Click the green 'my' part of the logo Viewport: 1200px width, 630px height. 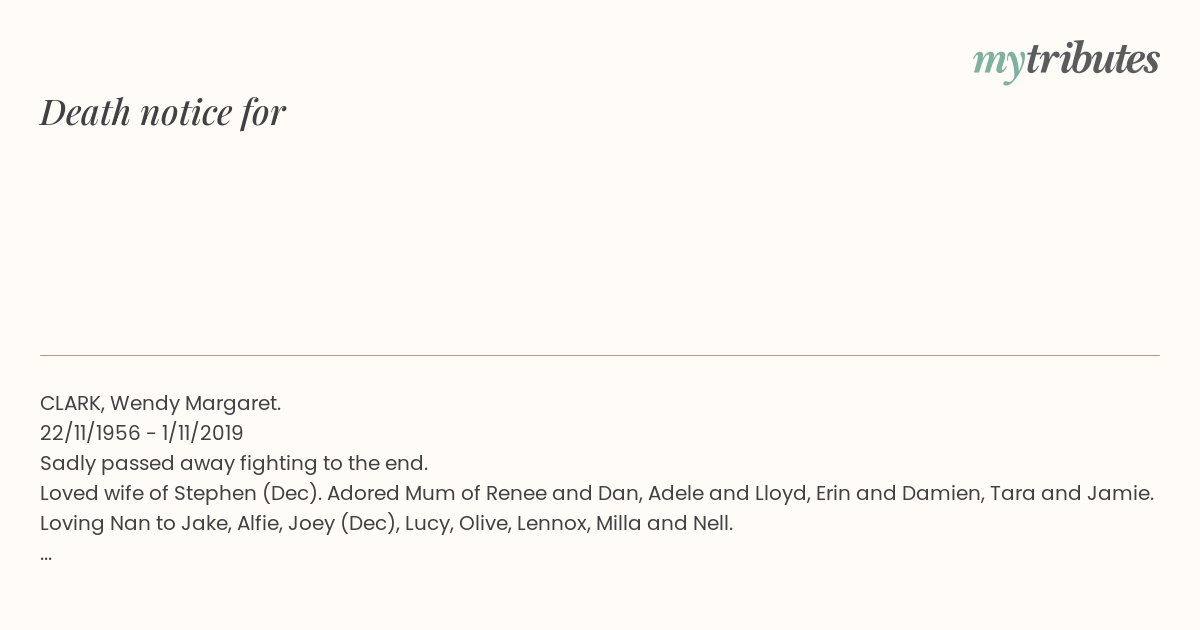[999, 64]
